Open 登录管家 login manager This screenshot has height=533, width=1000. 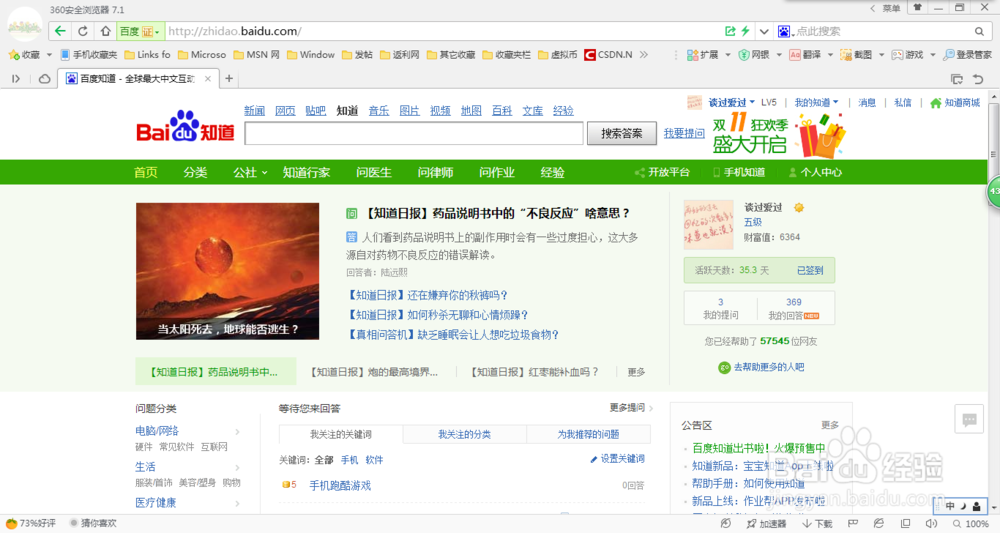pyautogui.click(x=967, y=55)
